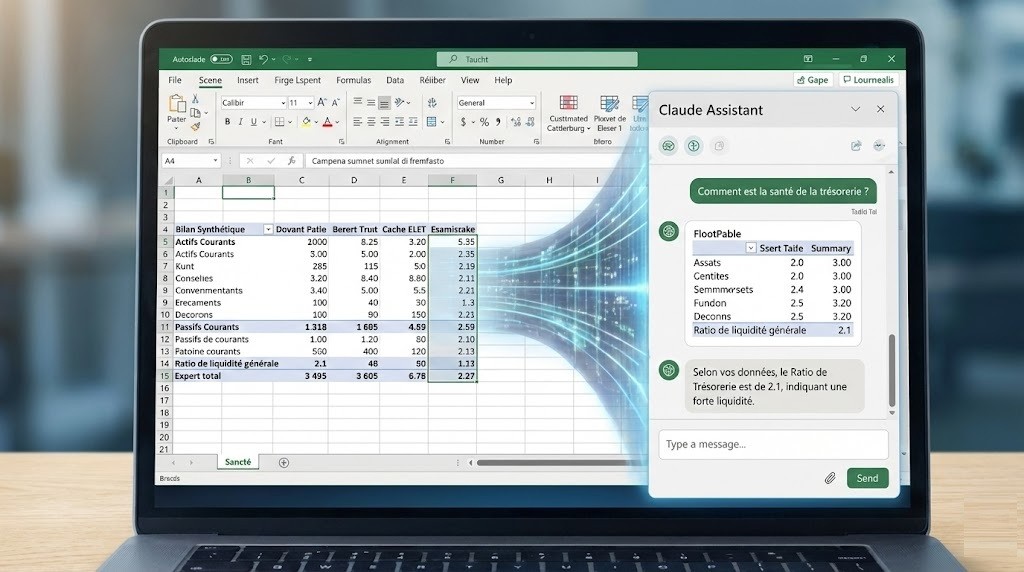Click the Cut scissors icon

click(195, 99)
